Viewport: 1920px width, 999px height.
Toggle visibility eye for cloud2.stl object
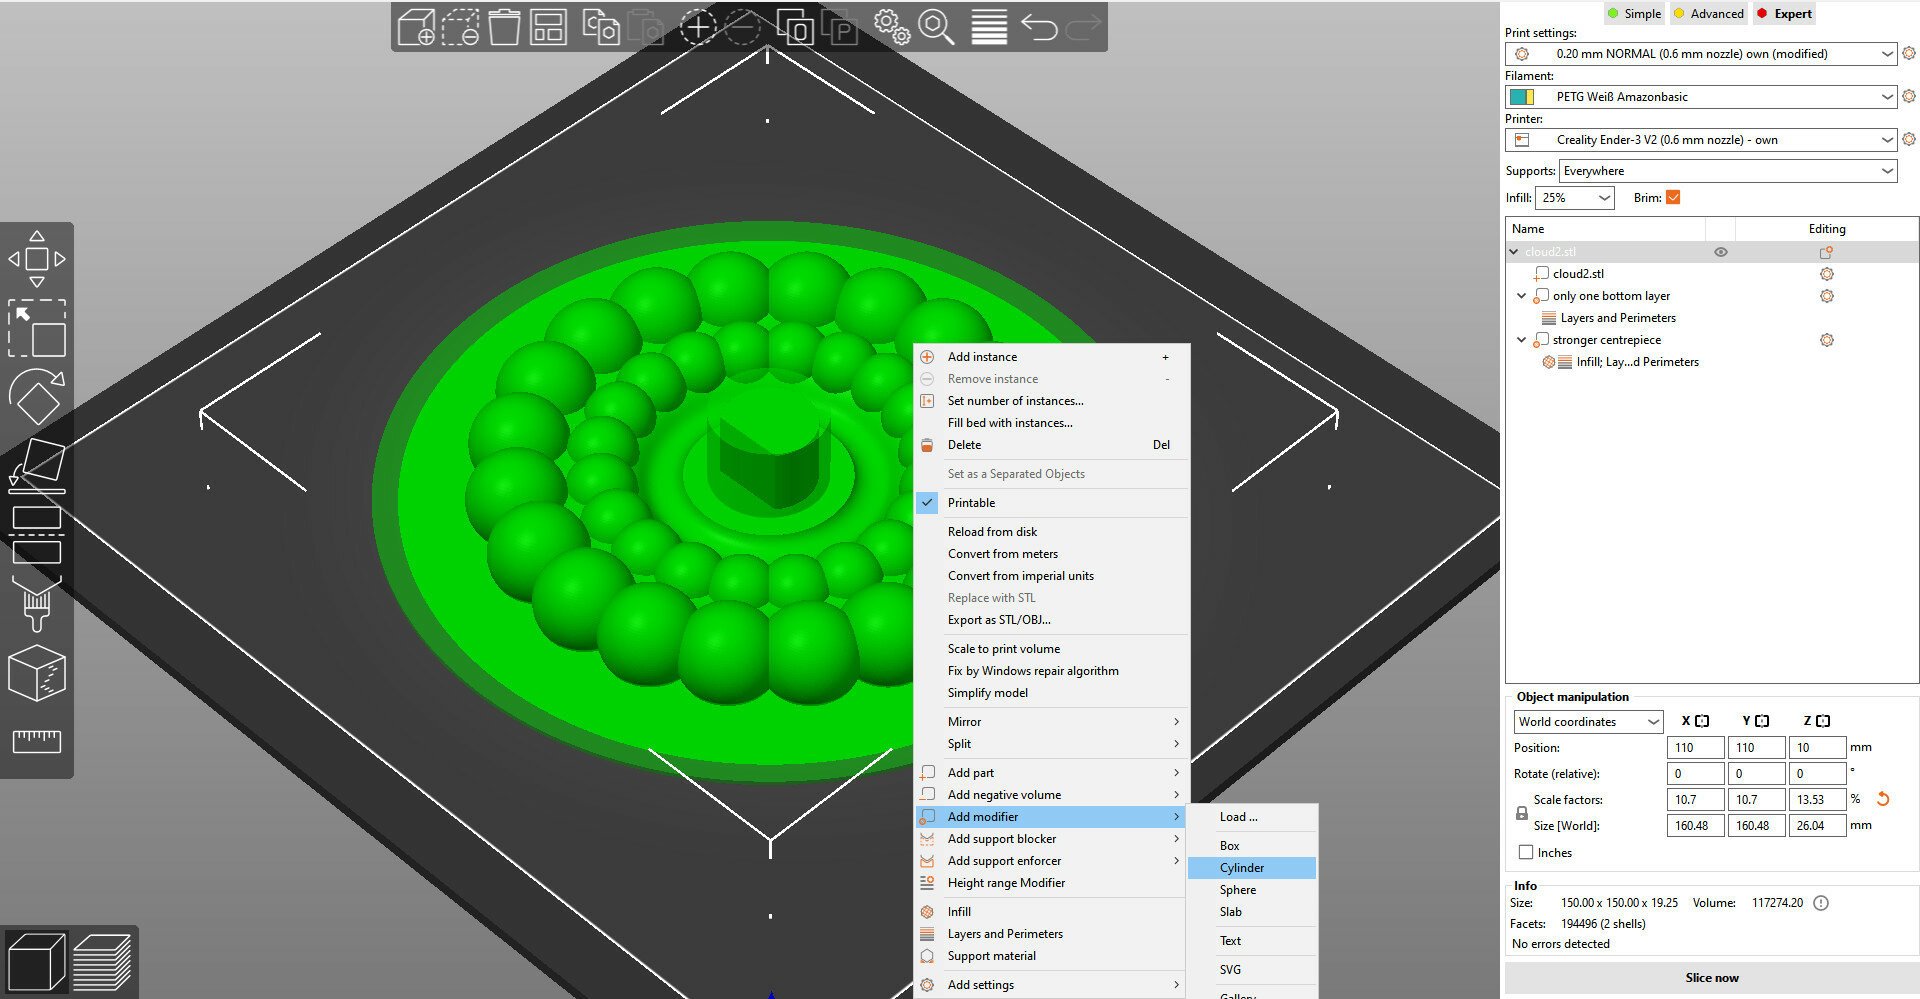pyautogui.click(x=1721, y=252)
